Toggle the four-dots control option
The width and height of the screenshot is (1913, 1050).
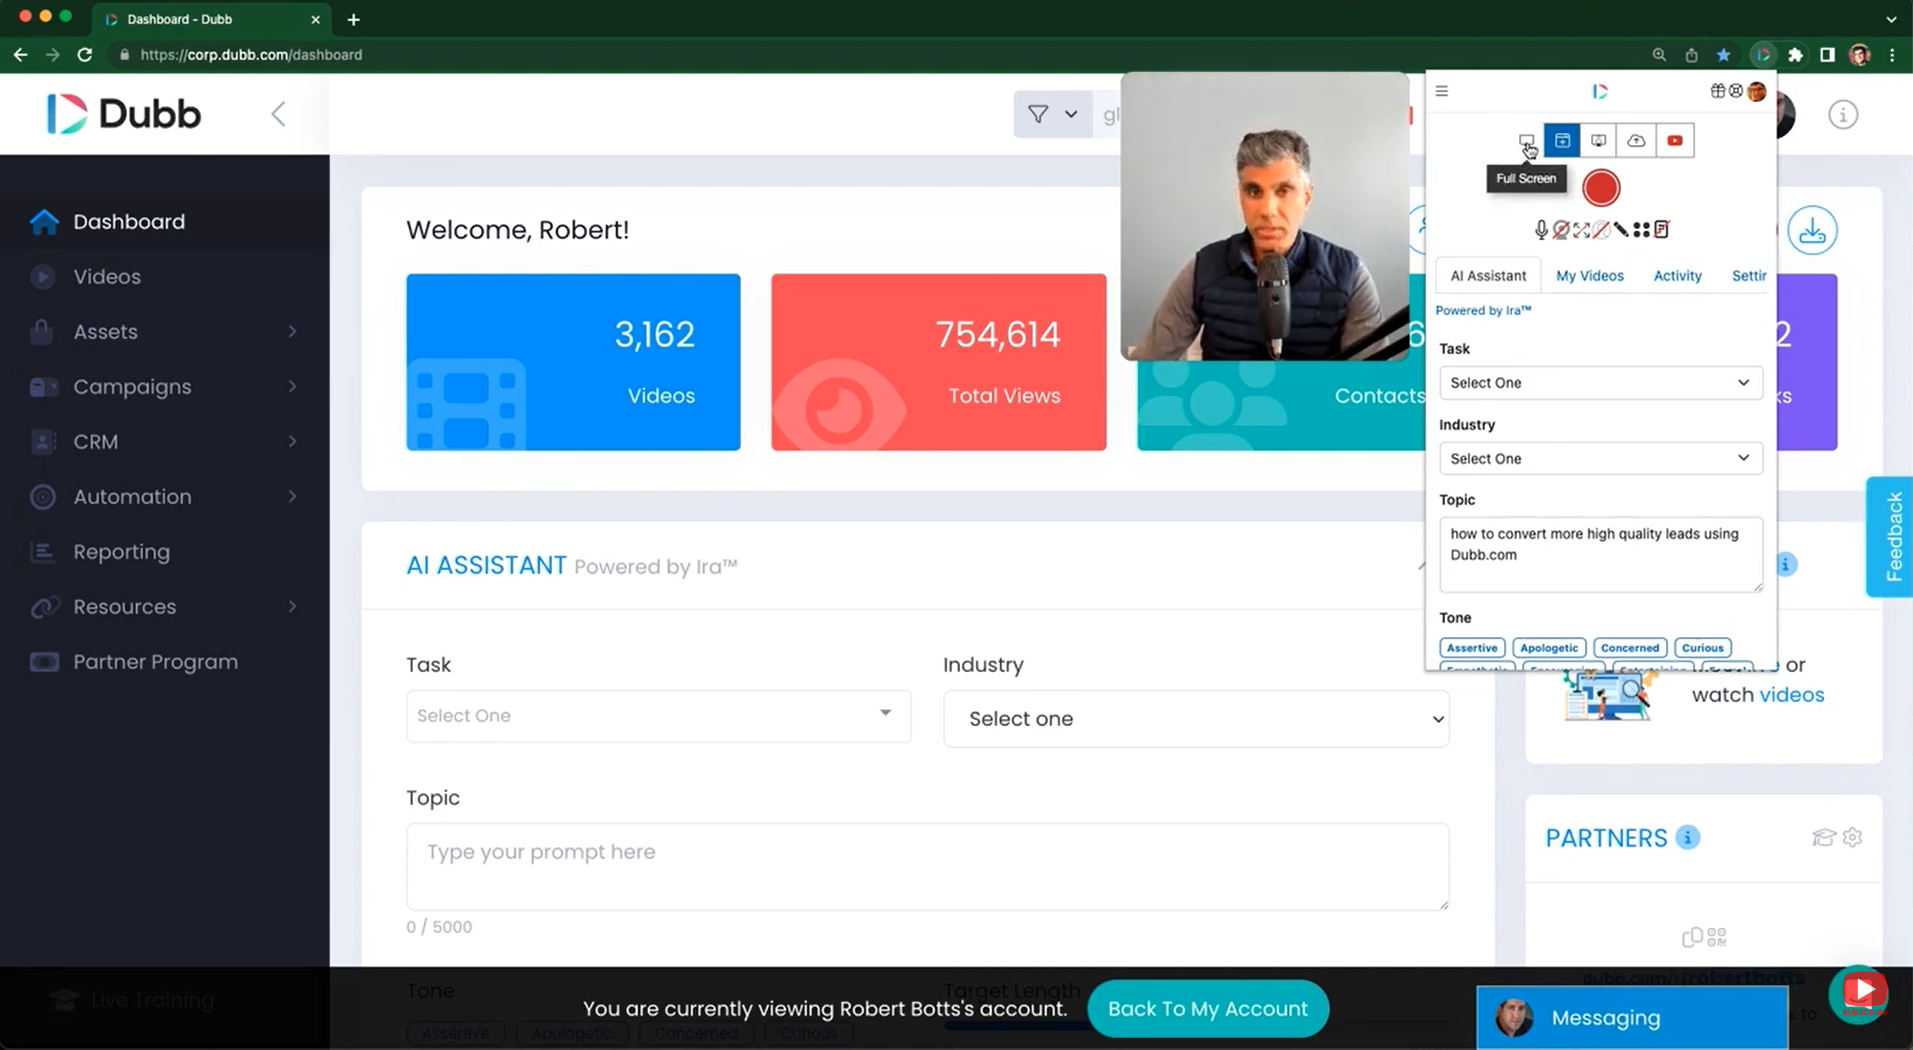pos(1641,230)
